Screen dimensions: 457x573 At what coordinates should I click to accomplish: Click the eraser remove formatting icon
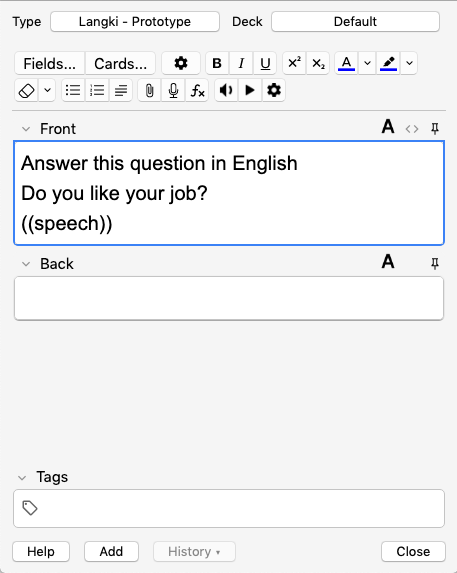pos(27,90)
